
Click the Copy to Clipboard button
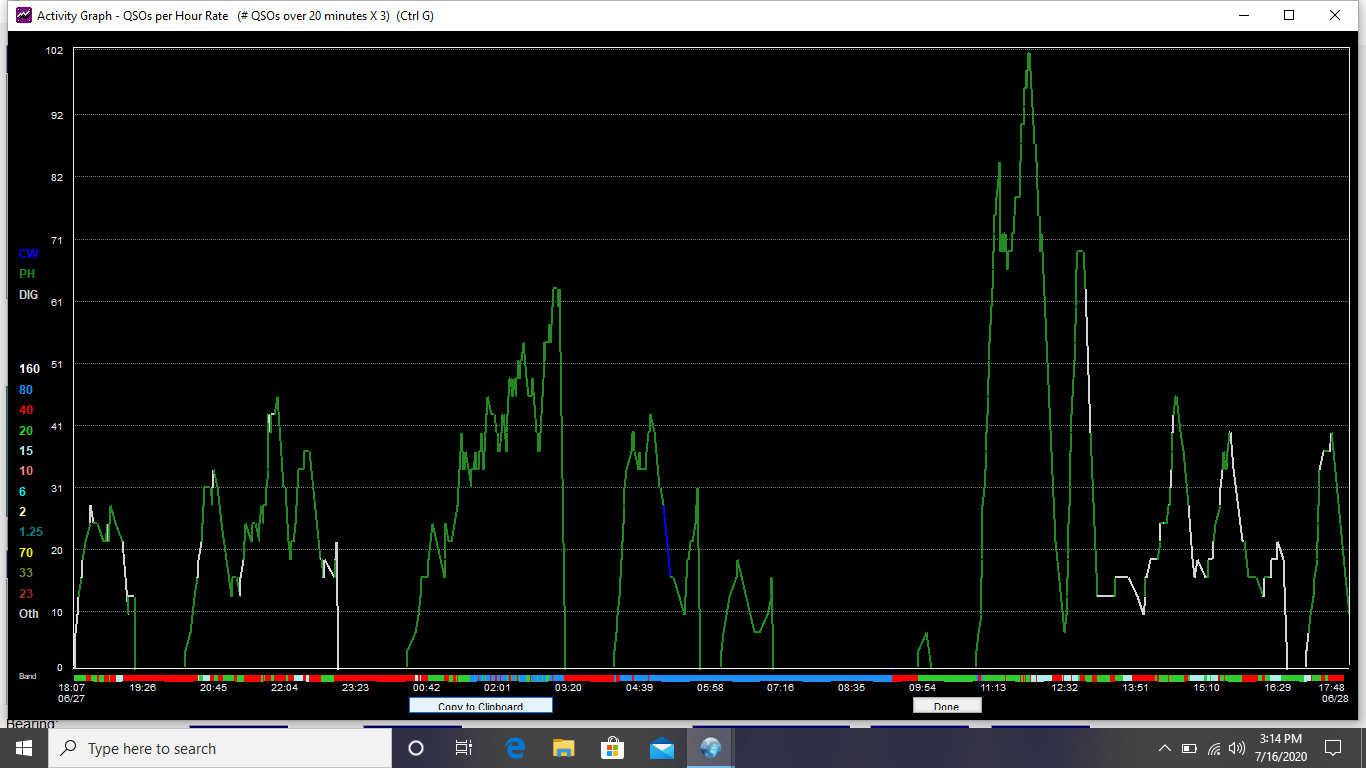pyautogui.click(x=481, y=705)
